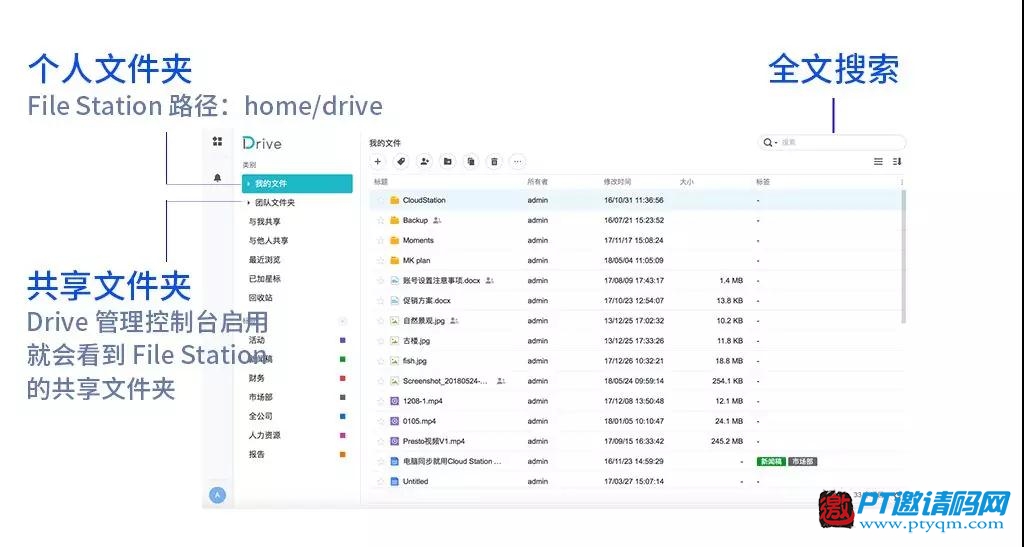Click the 标签 column header
The width and height of the screenshot is (1024, 547).
point(763,182)
